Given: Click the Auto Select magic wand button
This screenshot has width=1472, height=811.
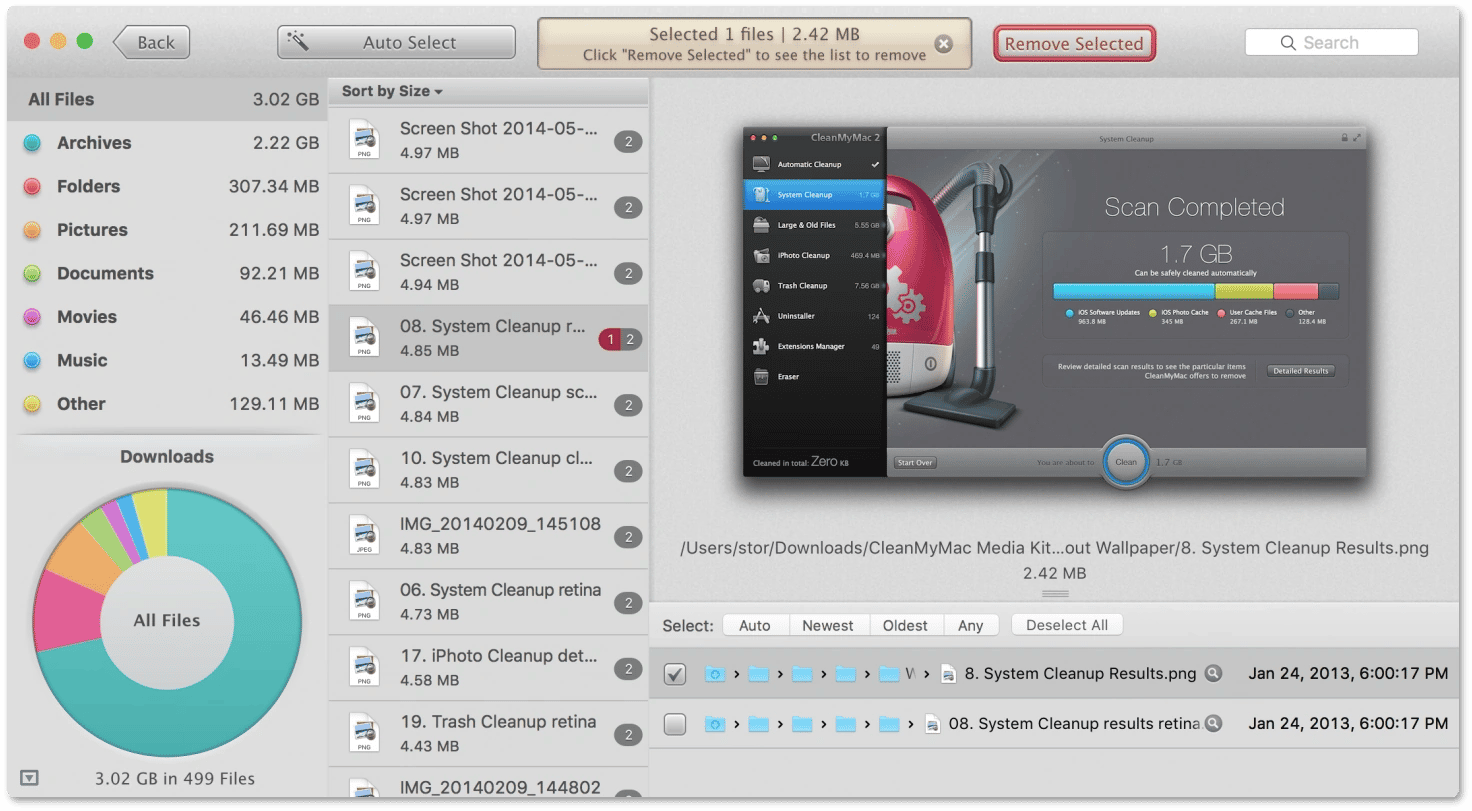Looking at the screenshot, I should [396, 43].
